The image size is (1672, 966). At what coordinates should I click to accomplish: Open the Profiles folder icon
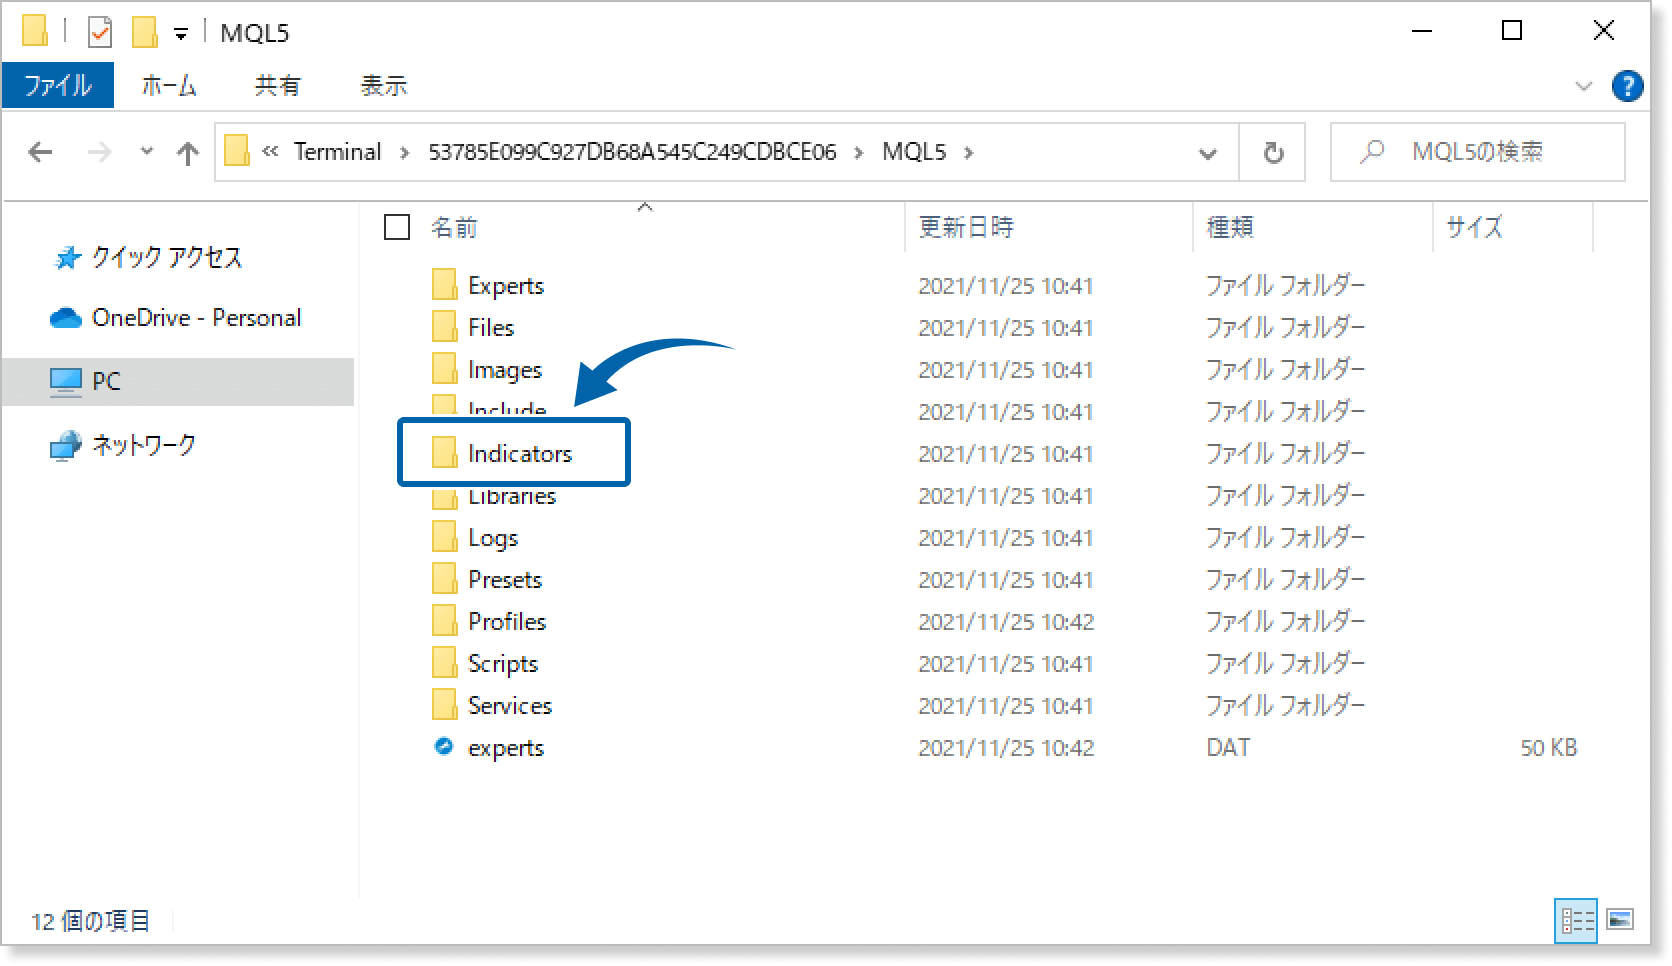point(445,622)
